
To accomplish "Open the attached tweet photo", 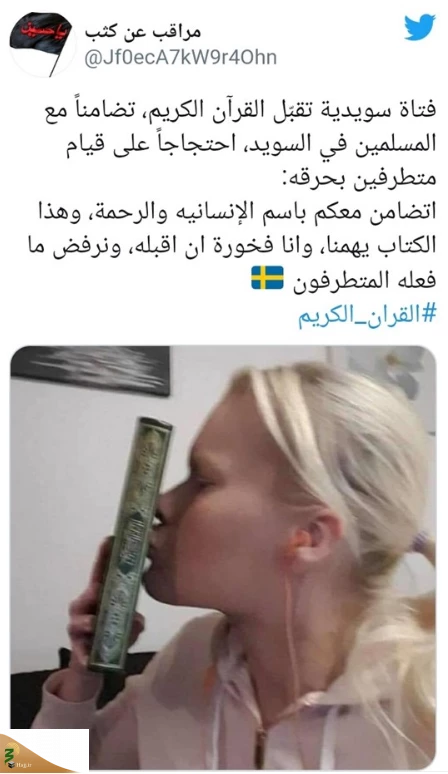I will 223,557.
